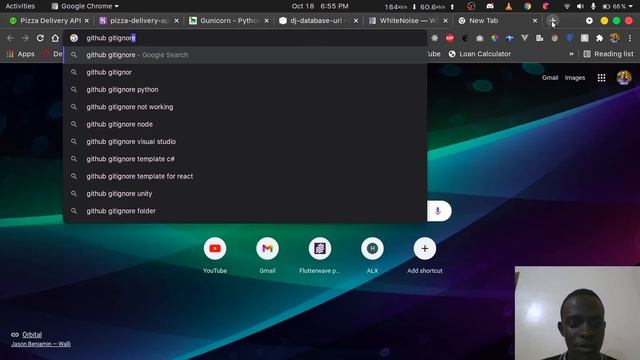Select suggestion github gitignore node

pyautogui.click(x=245, y=124)
